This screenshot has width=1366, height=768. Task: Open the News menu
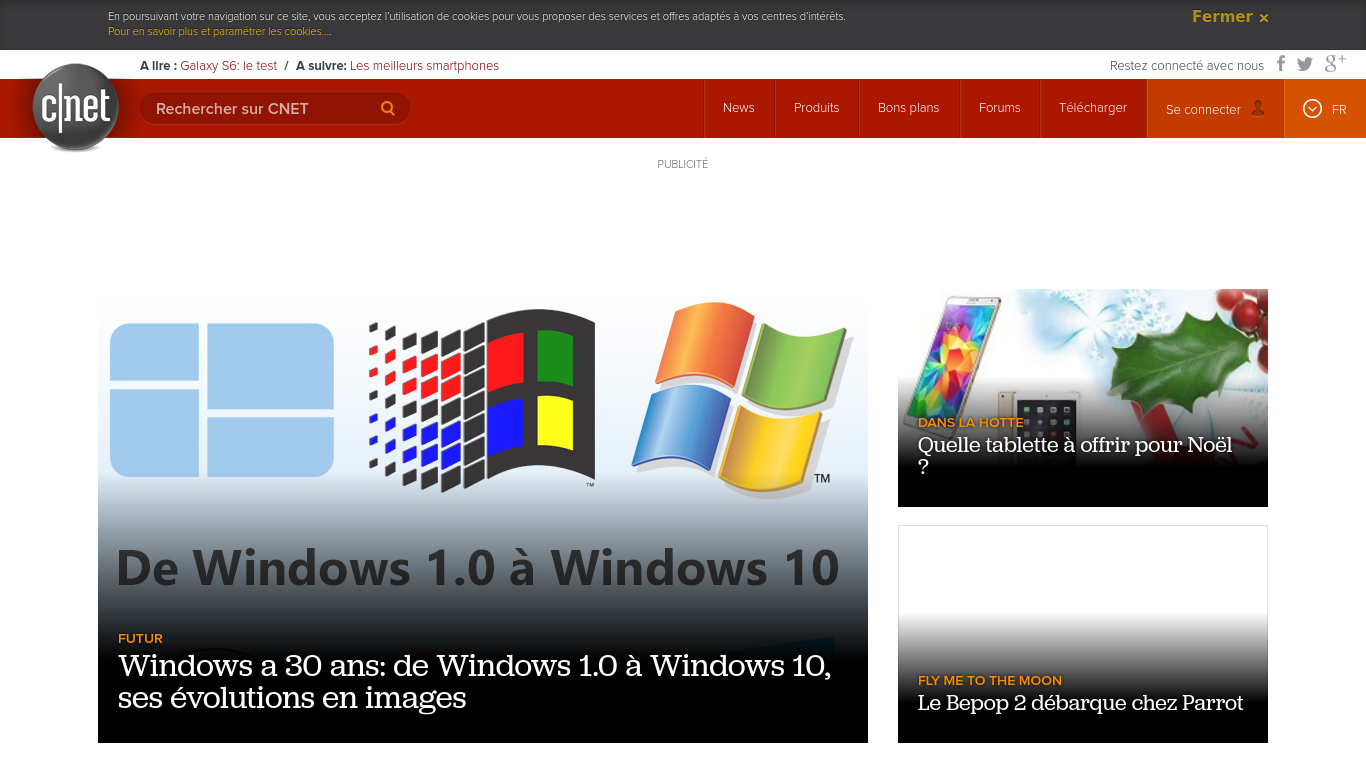pos(738,108)
